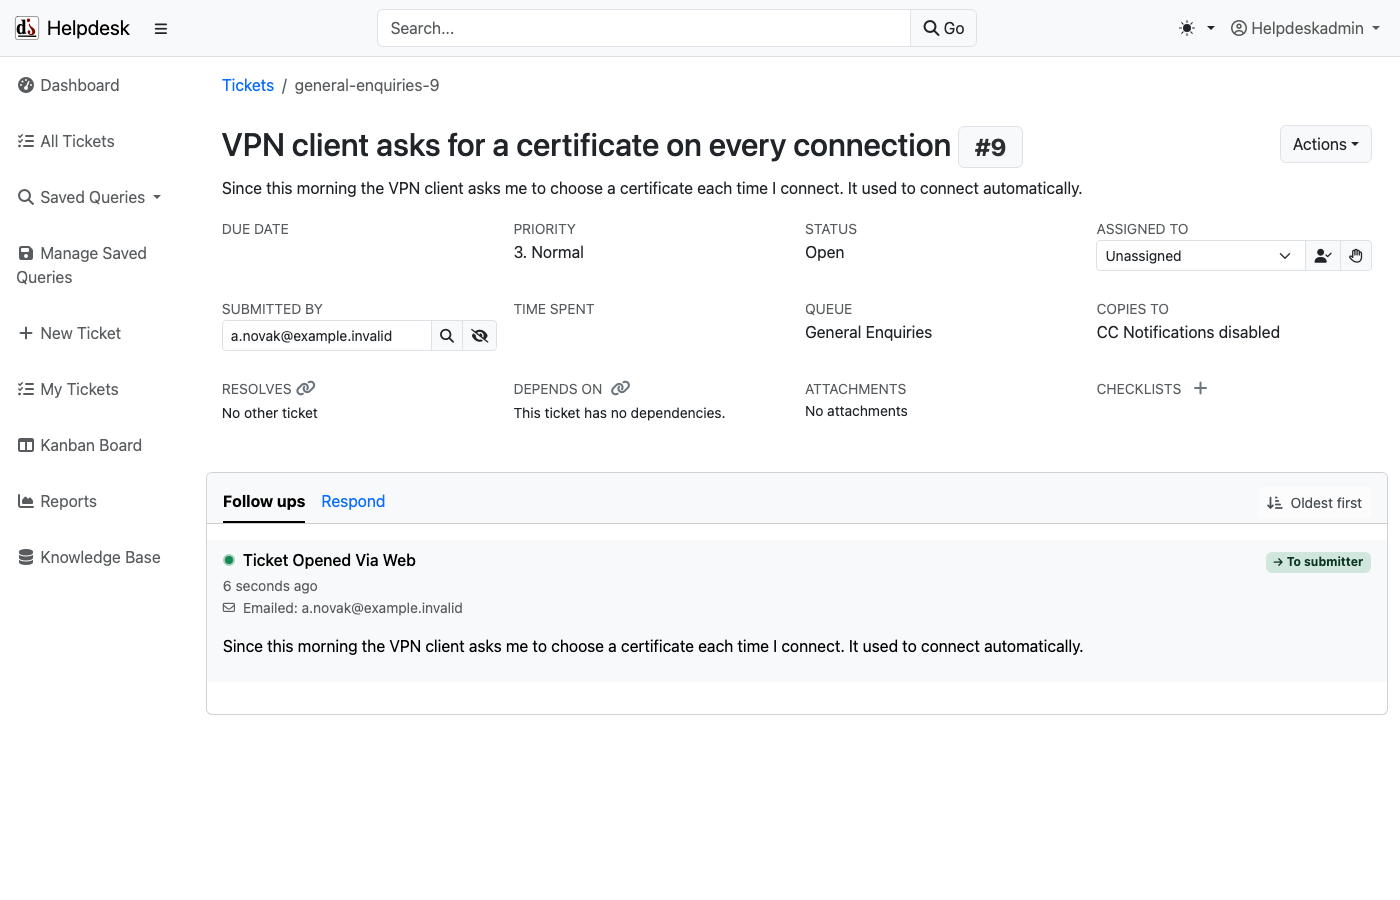
Task: Open the Helpdeskadmin user menu
Action: [x=1305, y=28]
